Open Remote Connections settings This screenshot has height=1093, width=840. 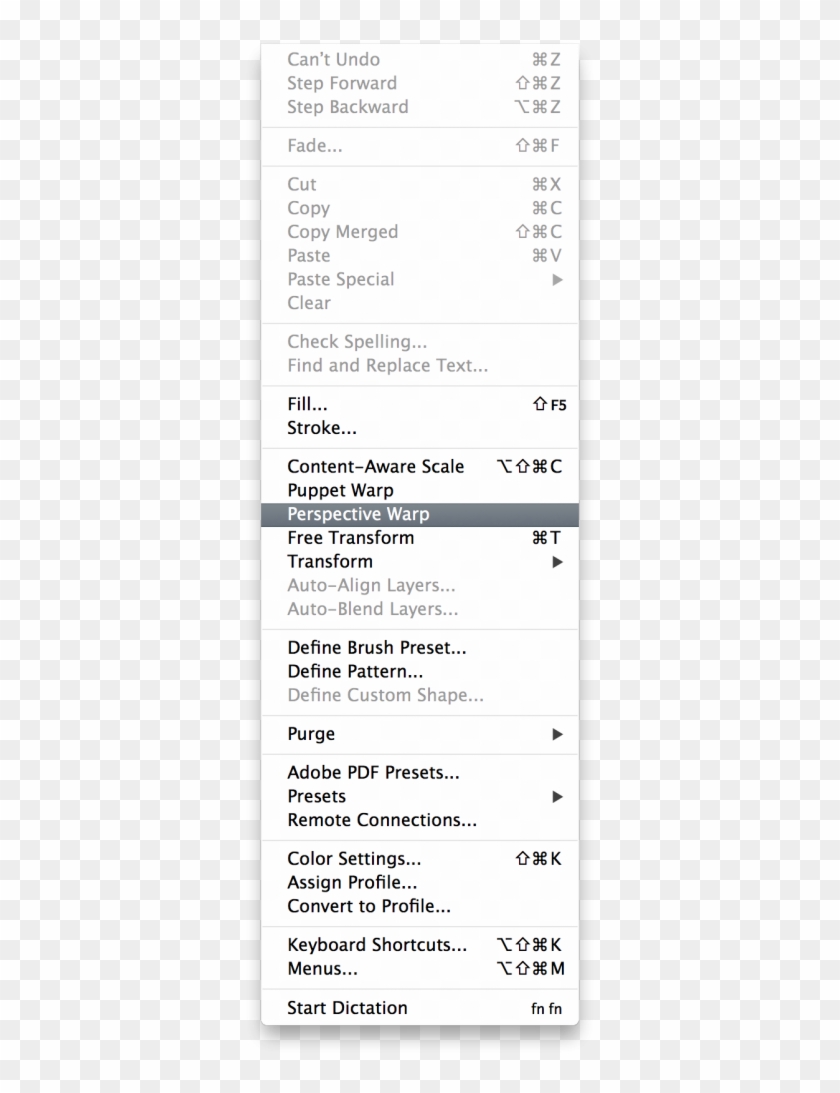[380, 820]
